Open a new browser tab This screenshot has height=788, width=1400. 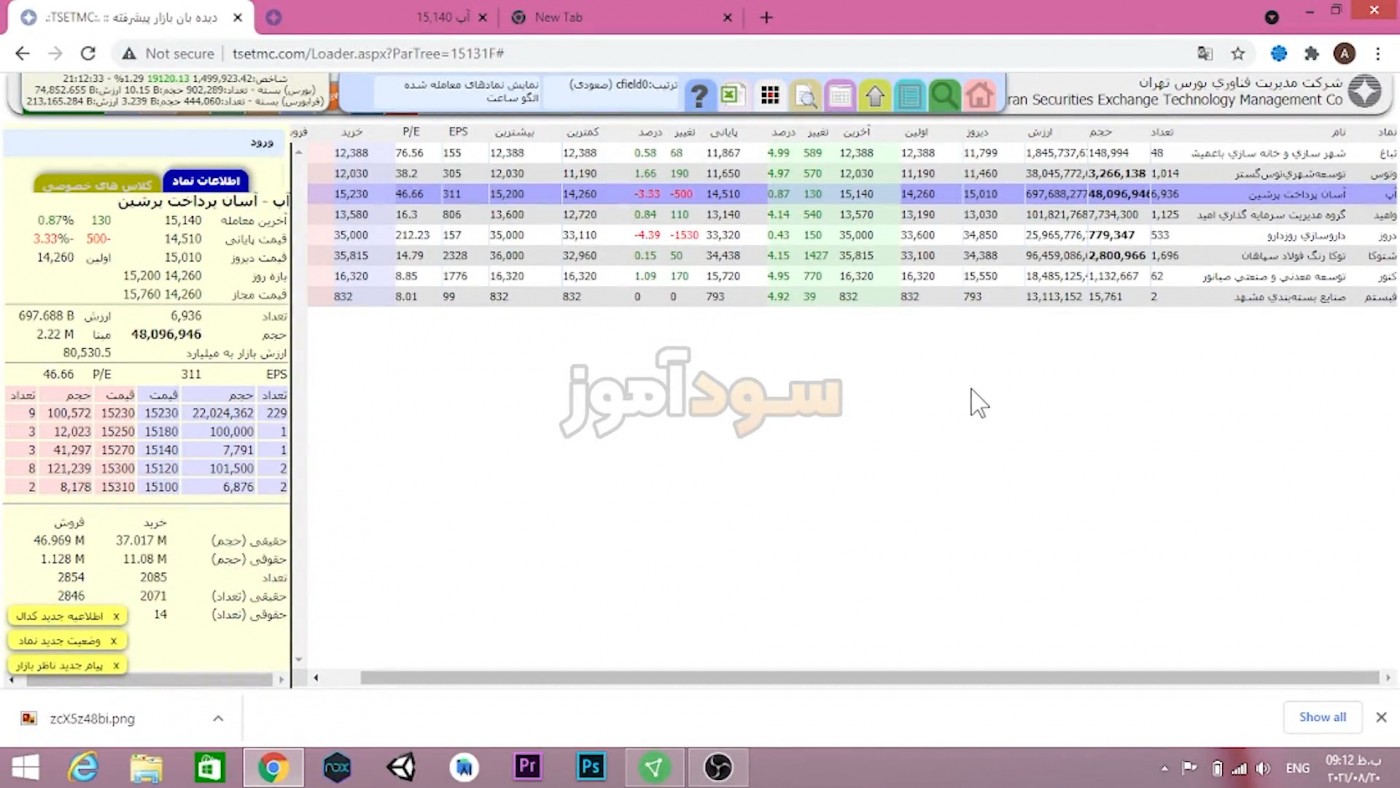pos(767,17)
